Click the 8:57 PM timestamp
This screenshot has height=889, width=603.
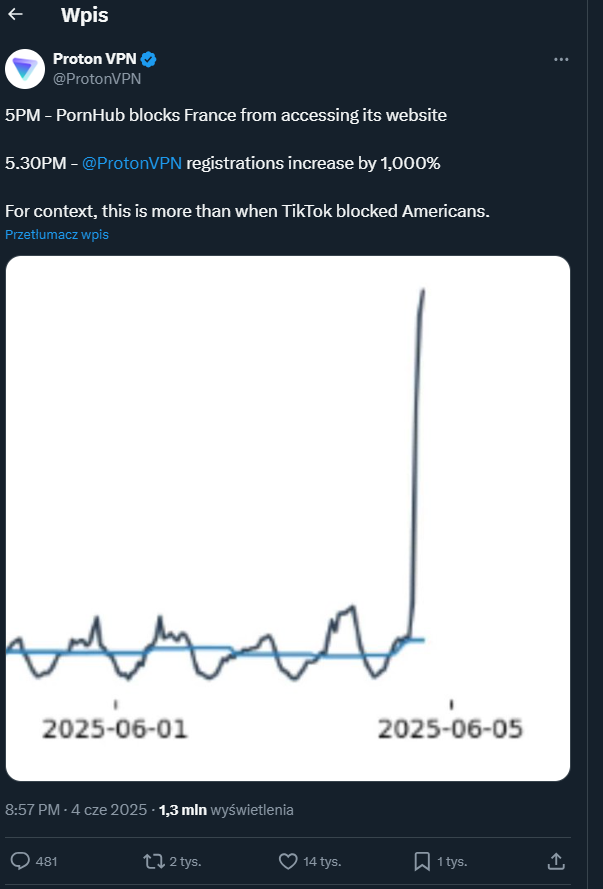[x=32, y=810]
